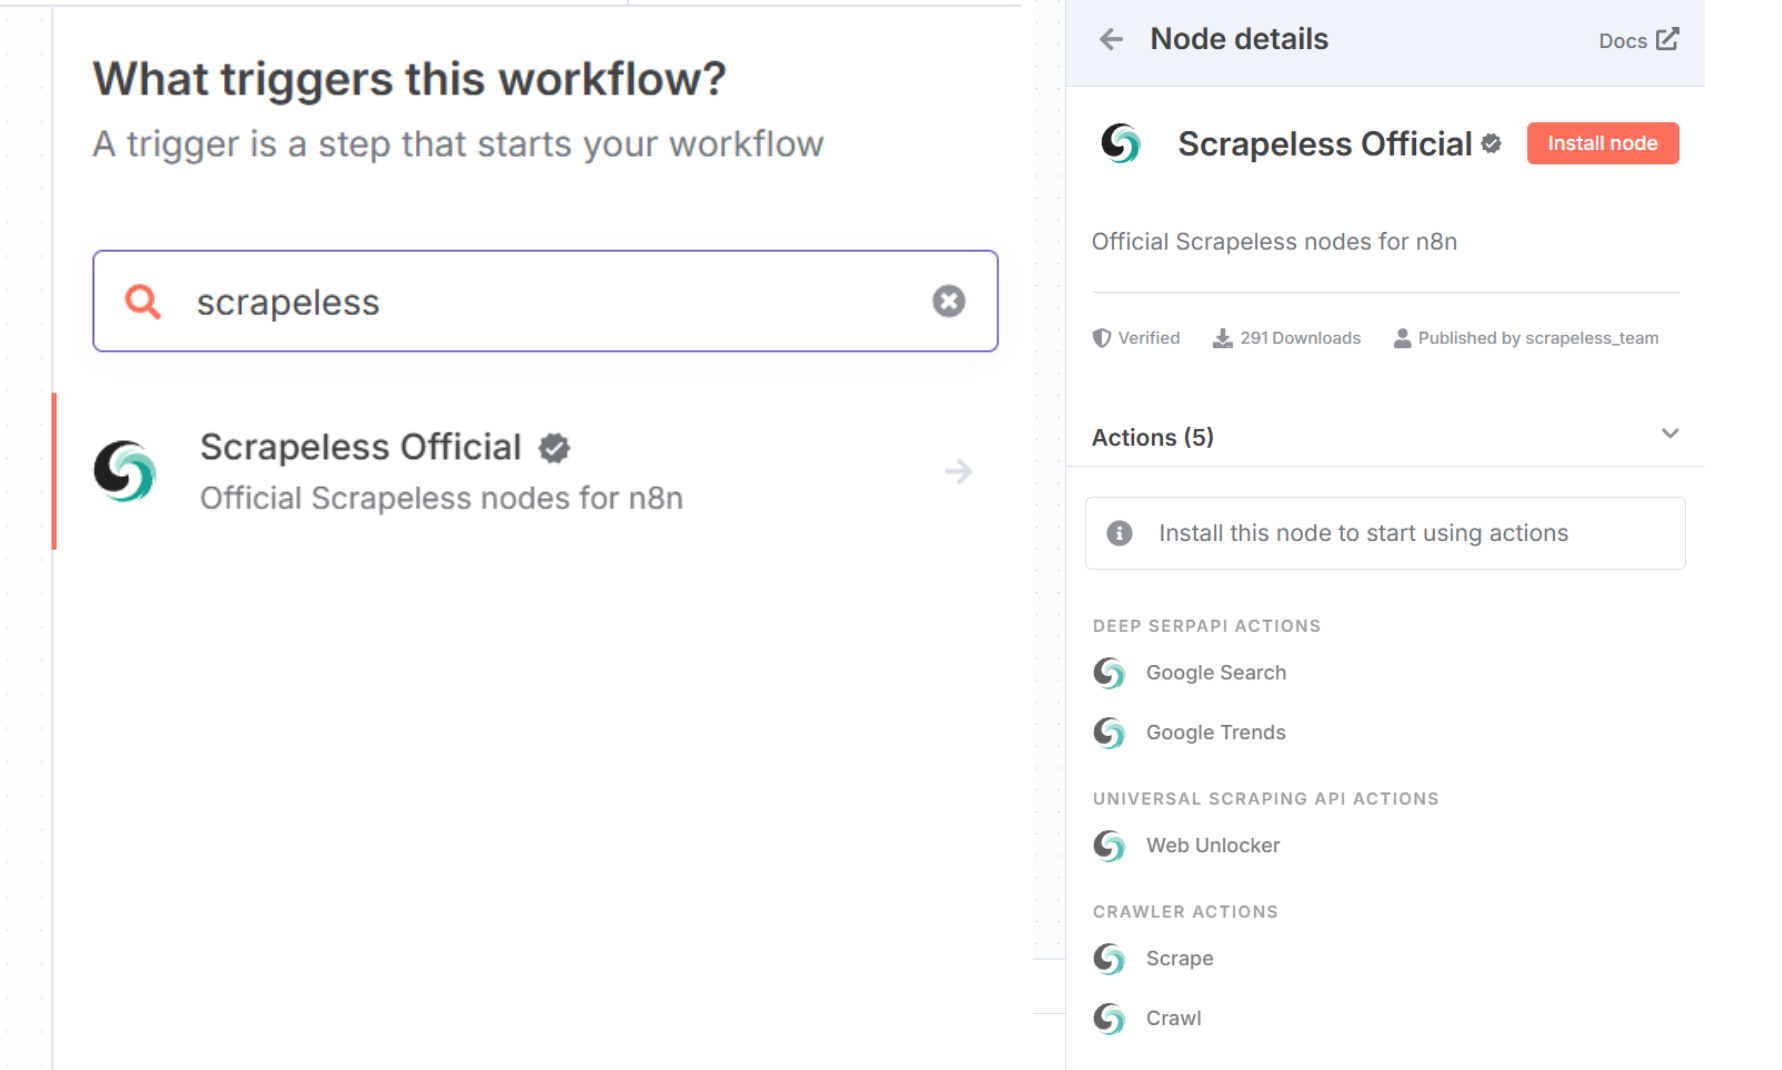Click the Actions (5) heading
The image size is (1782, 1070).
[1152, 437]
